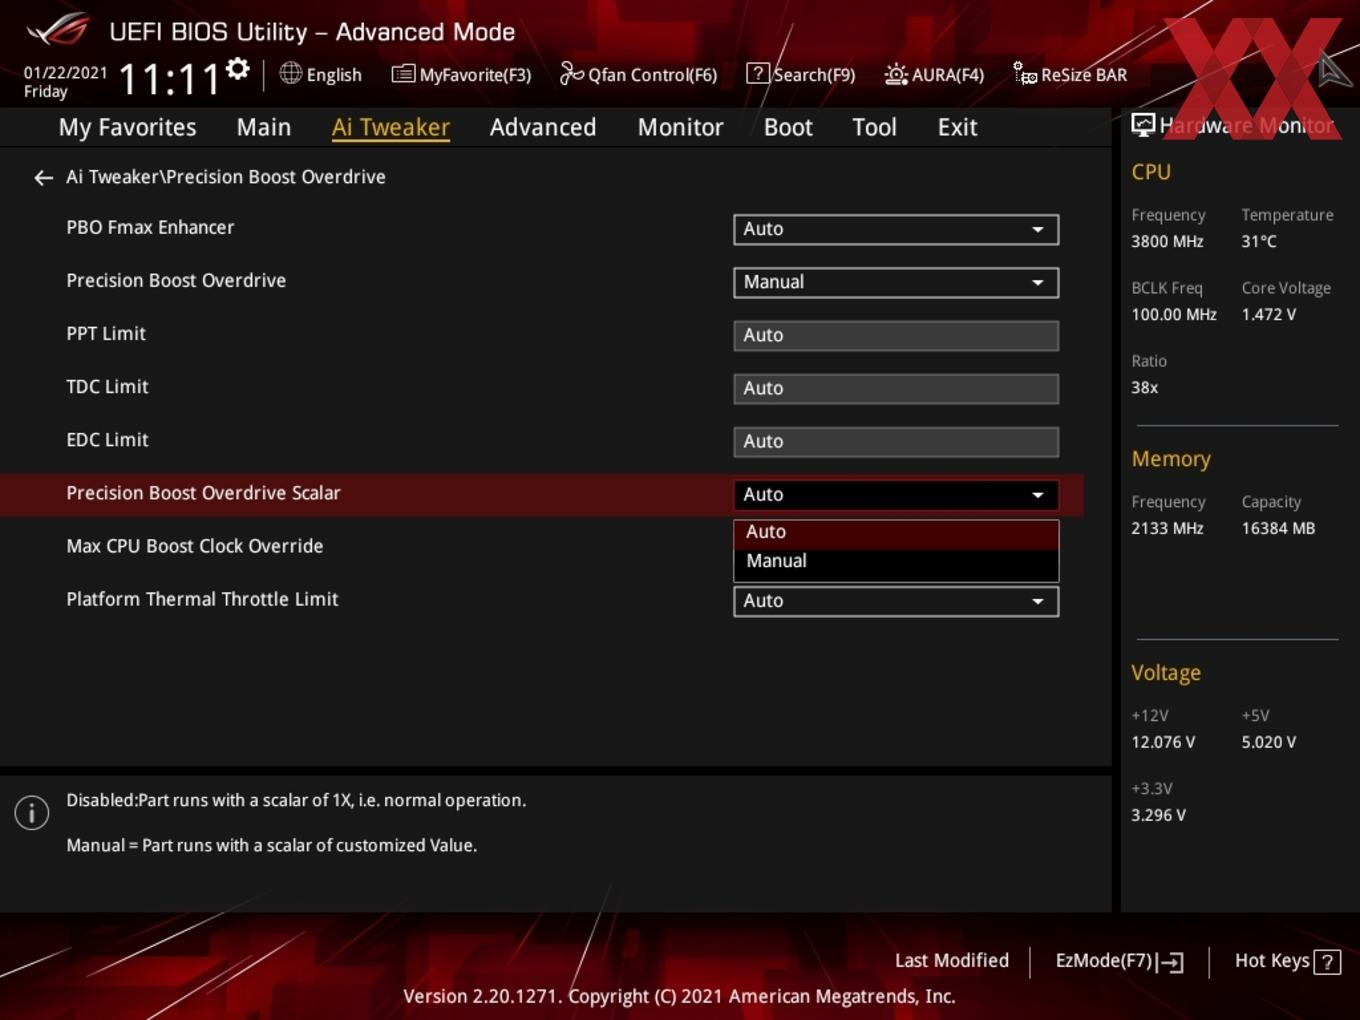This screenshot has width=1360, height=1020.
Task: Open Qfan Control(F6) fan icon
Action: pos(571,73)
